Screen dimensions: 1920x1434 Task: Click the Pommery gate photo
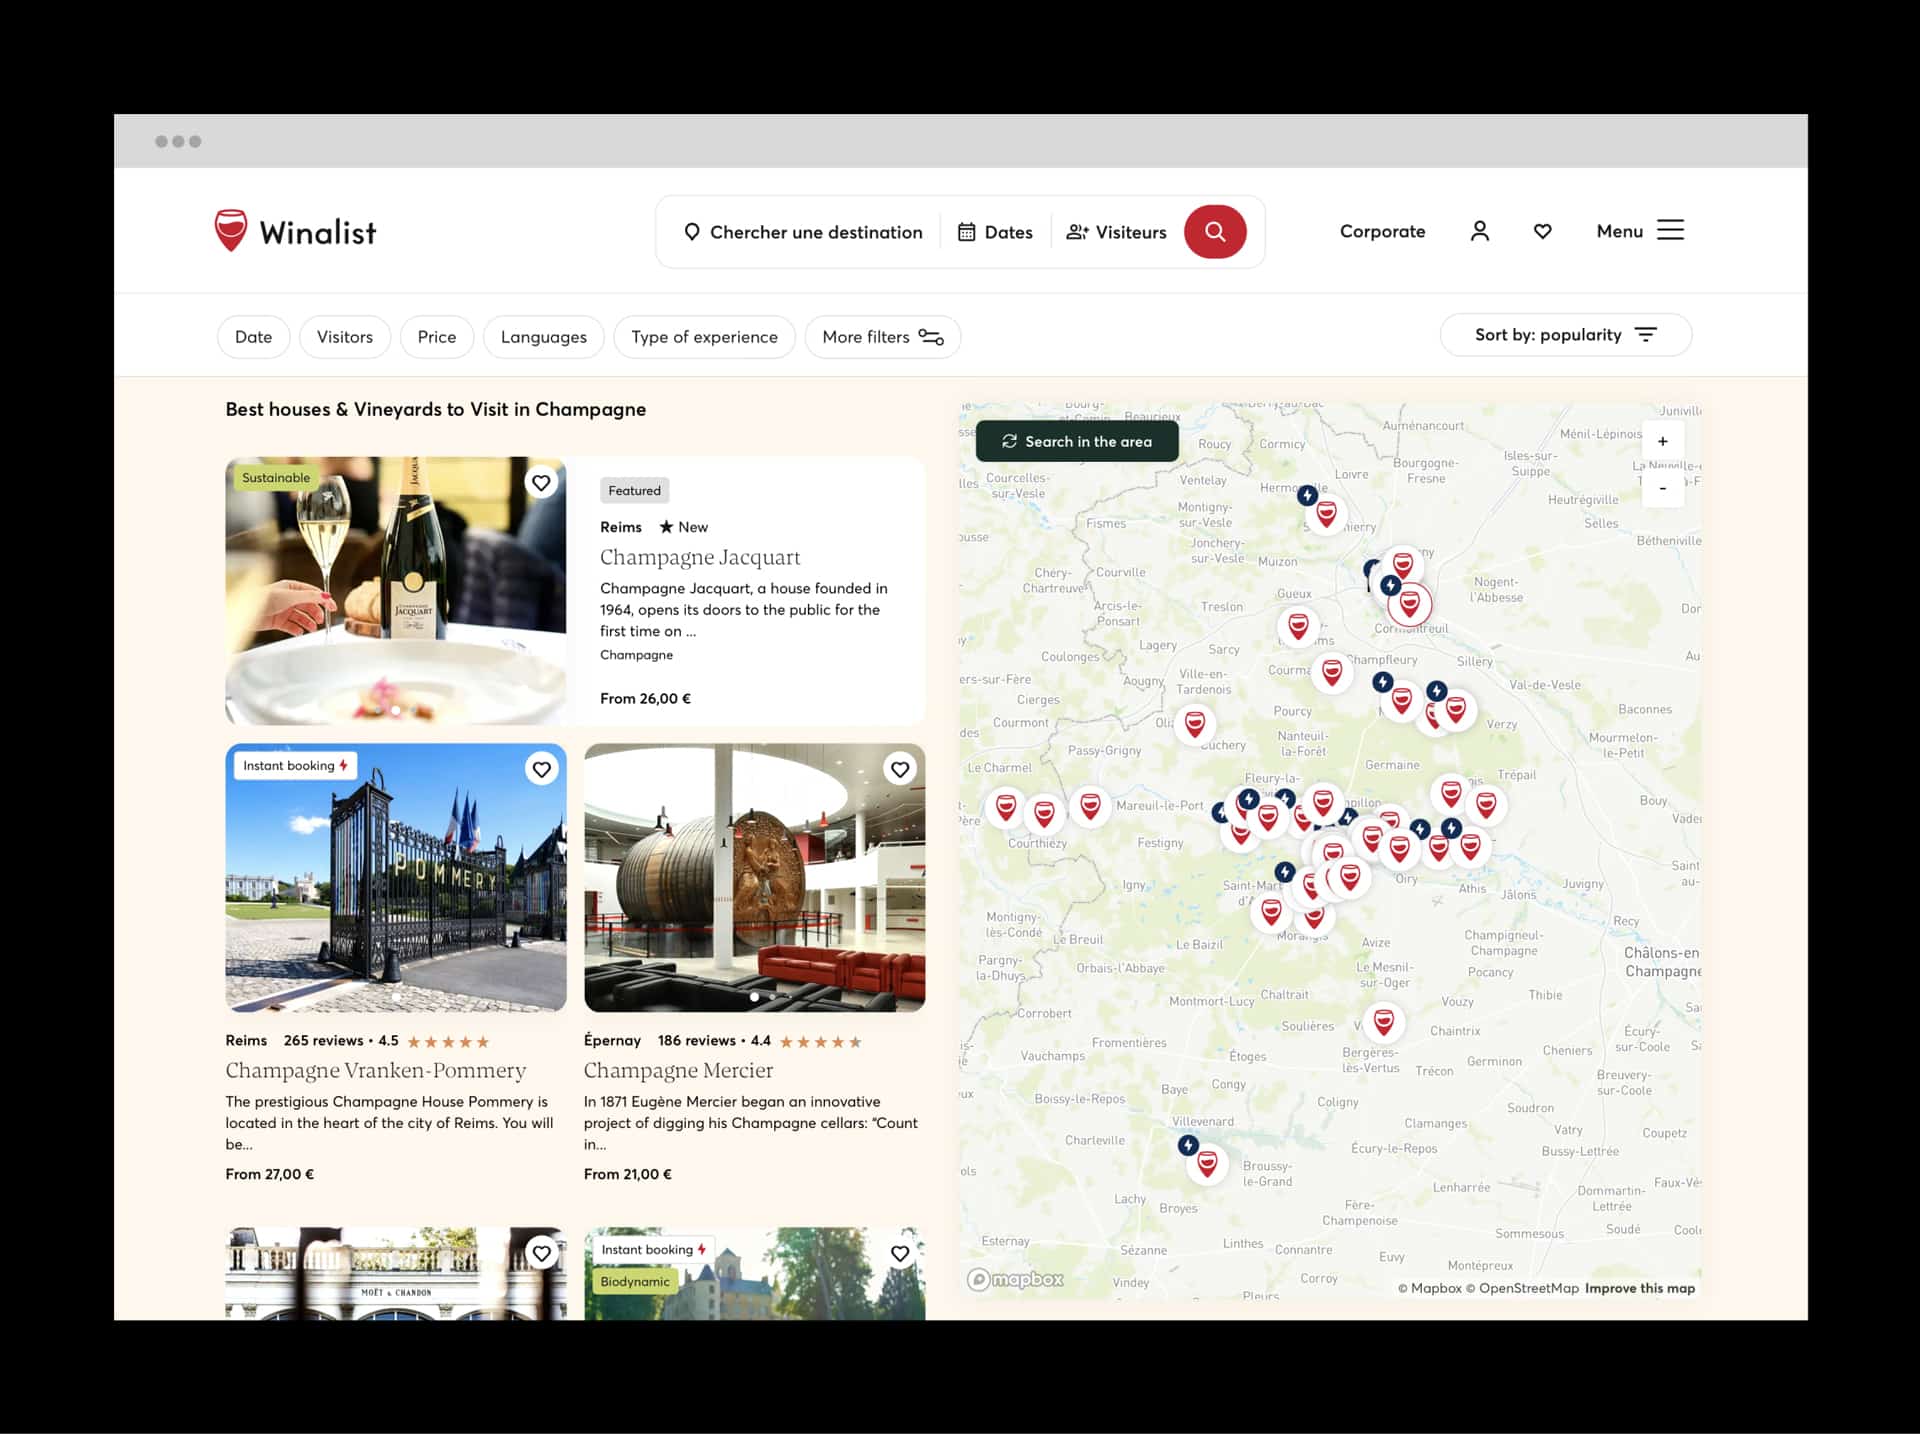click(396, 878)
